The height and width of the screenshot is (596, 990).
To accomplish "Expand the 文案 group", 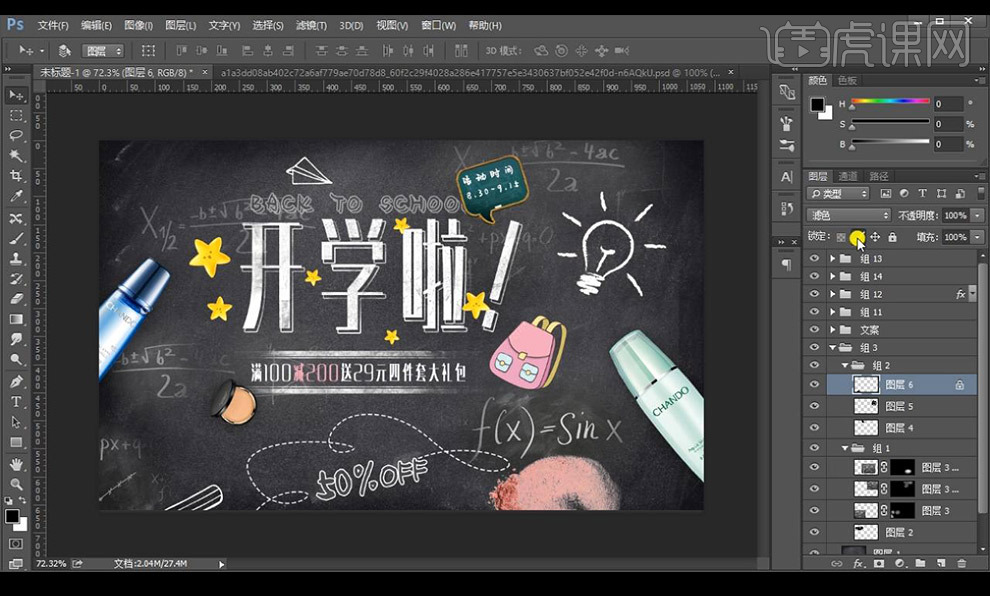I will [833, 329].
